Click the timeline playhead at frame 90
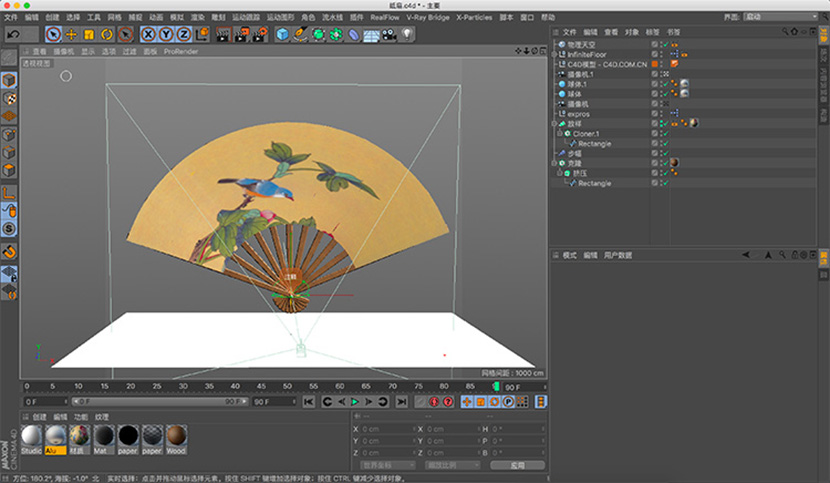The height and width of the screenshot is (483, 830). tap(496, 387)
